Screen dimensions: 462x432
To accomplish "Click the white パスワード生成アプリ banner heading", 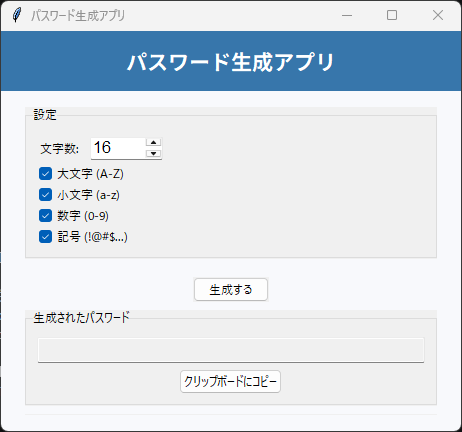I will pyautogui.click(x=231, y=62).
